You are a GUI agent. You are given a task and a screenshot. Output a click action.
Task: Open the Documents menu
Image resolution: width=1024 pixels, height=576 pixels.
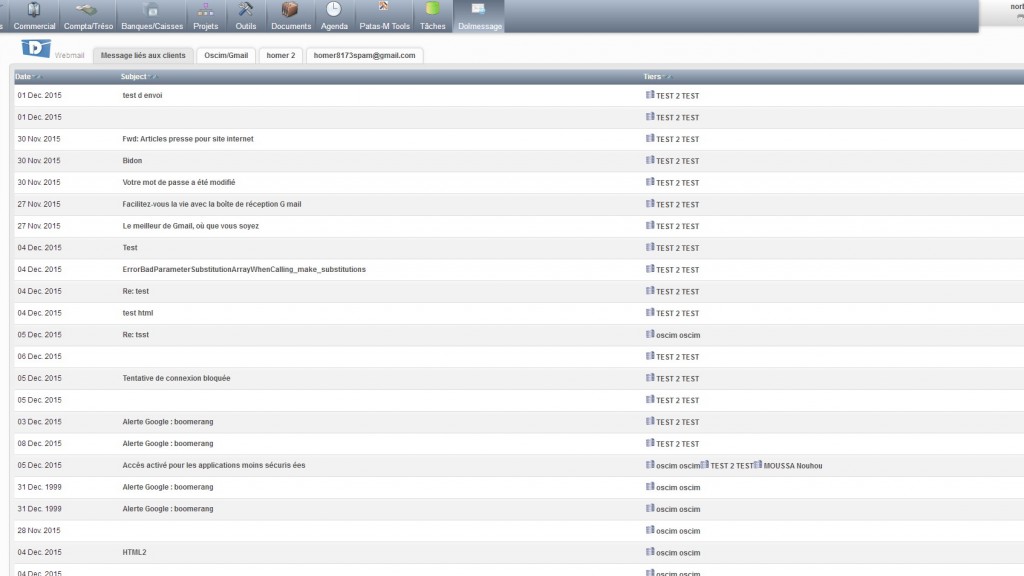click(291, 16)
